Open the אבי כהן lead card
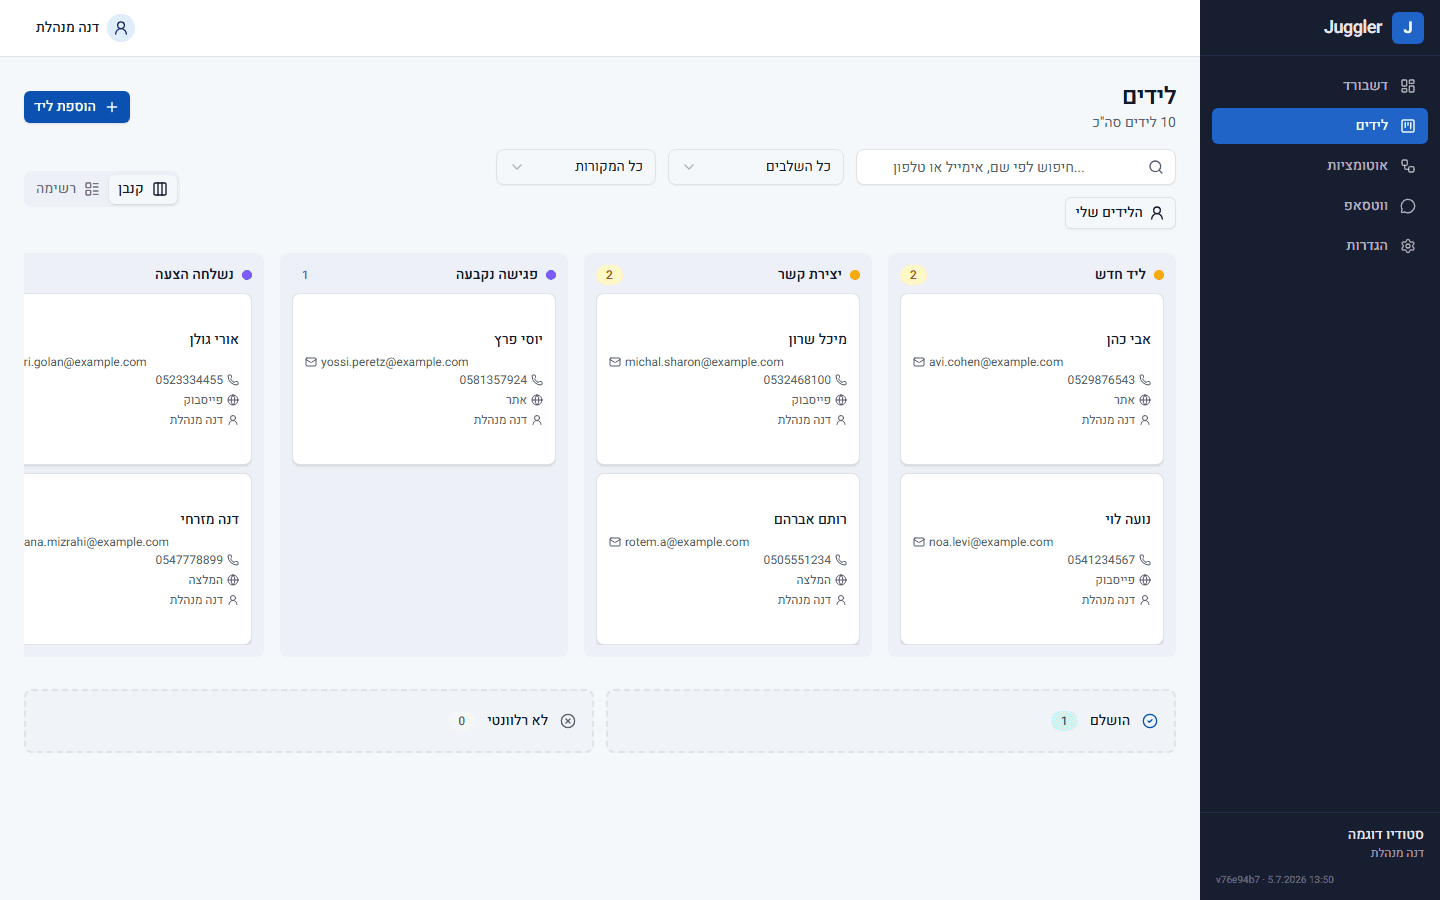Screen dimensions: 1440x900 point(1032,379)
